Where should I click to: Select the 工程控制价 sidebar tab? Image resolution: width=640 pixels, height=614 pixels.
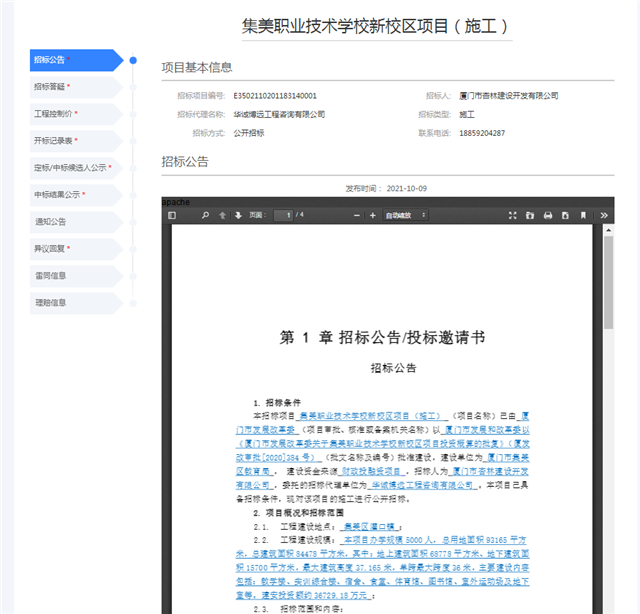click(76, 114)
